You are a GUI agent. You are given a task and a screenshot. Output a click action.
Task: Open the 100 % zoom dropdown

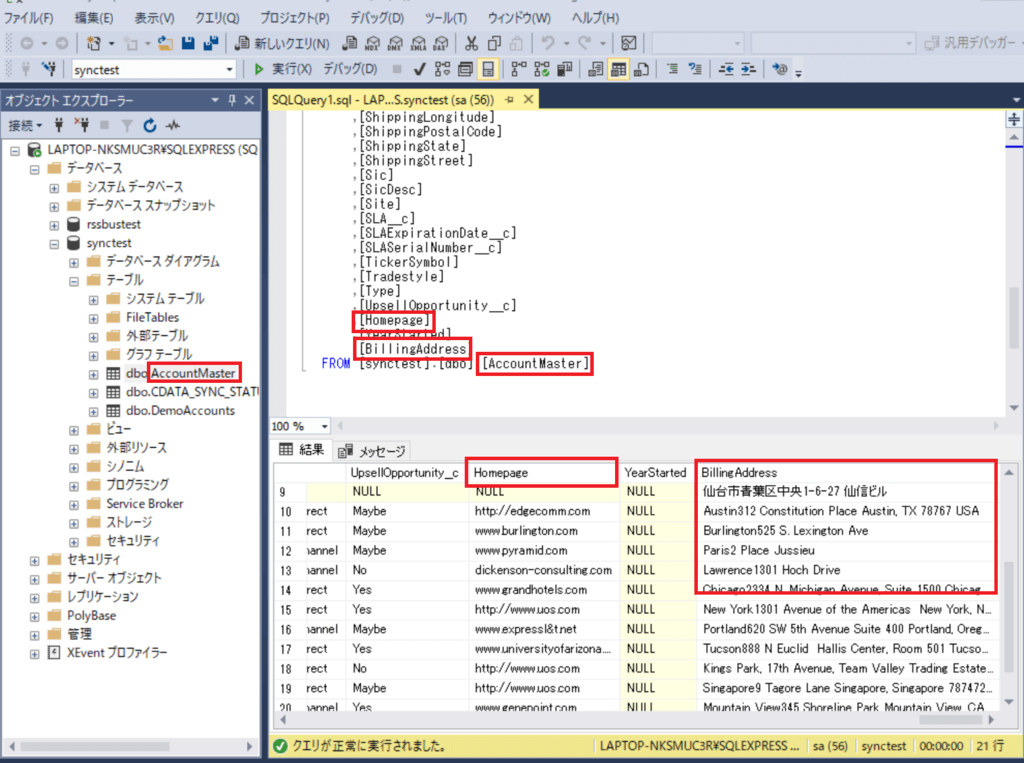tap(325, 426)
